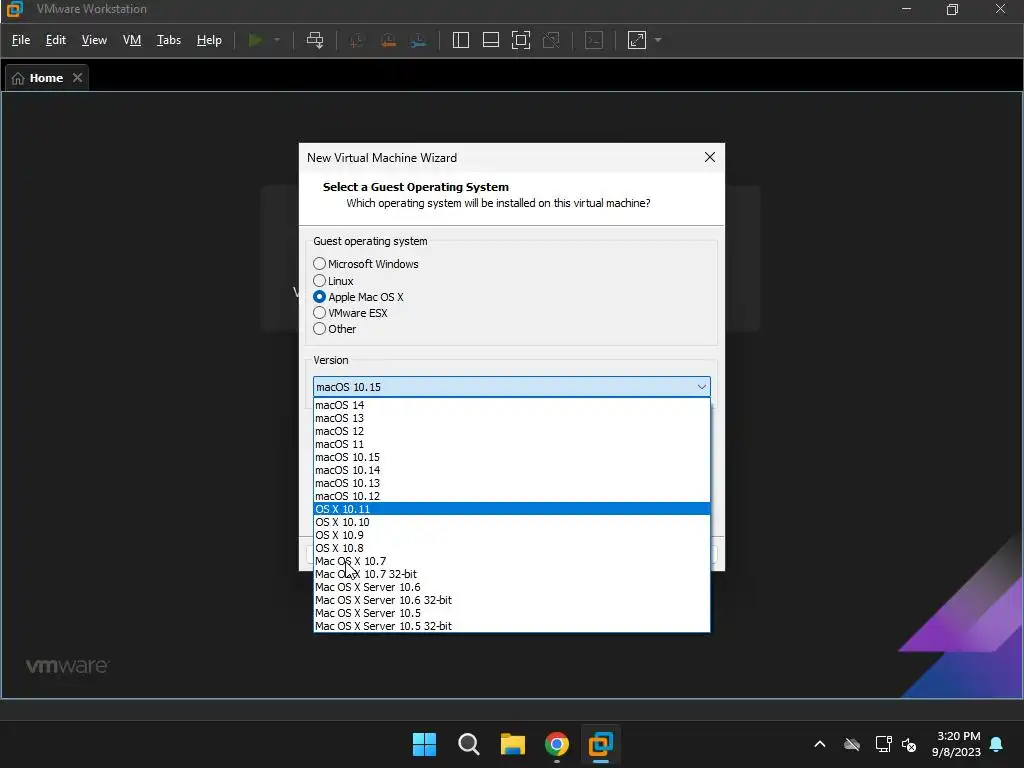
Task: Toggle the thumbnail bar view icon
Action: coord(490,40)
